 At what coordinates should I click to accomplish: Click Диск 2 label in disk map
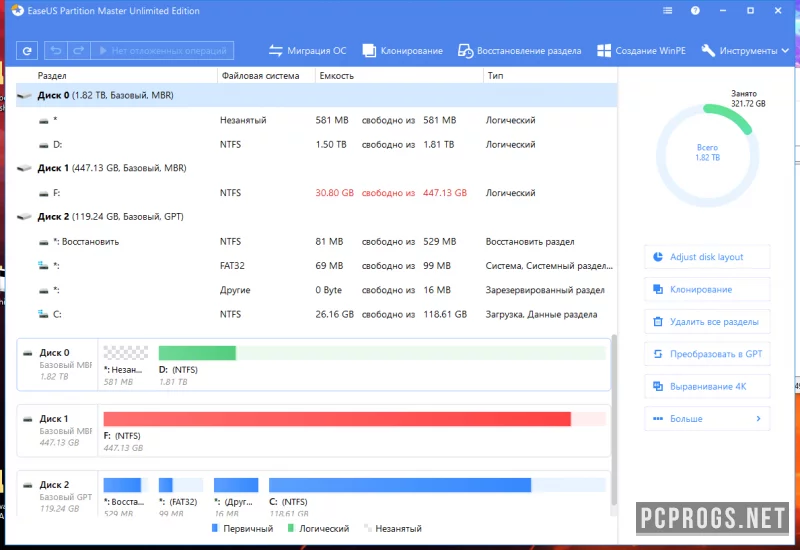[55, 485]
